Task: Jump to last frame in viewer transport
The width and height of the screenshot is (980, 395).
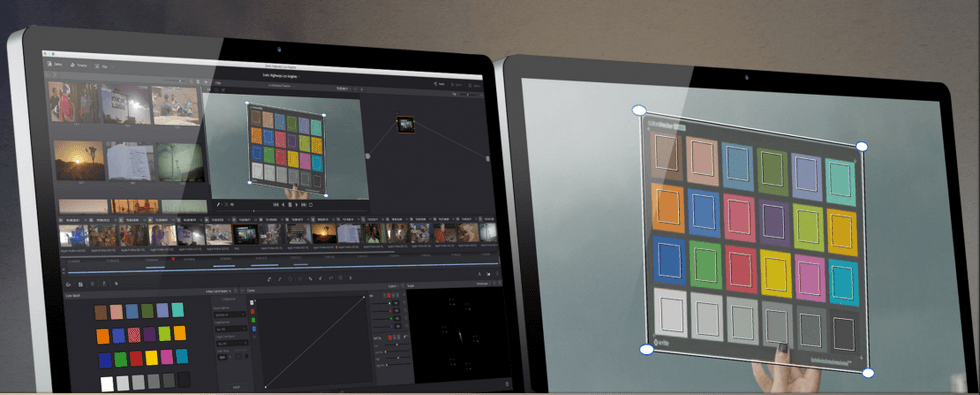Action: point(304,205)
